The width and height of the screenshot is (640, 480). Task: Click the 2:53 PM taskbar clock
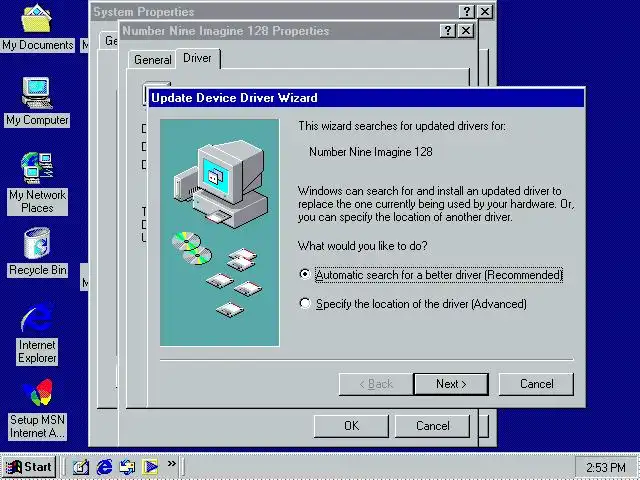(606, 467)
